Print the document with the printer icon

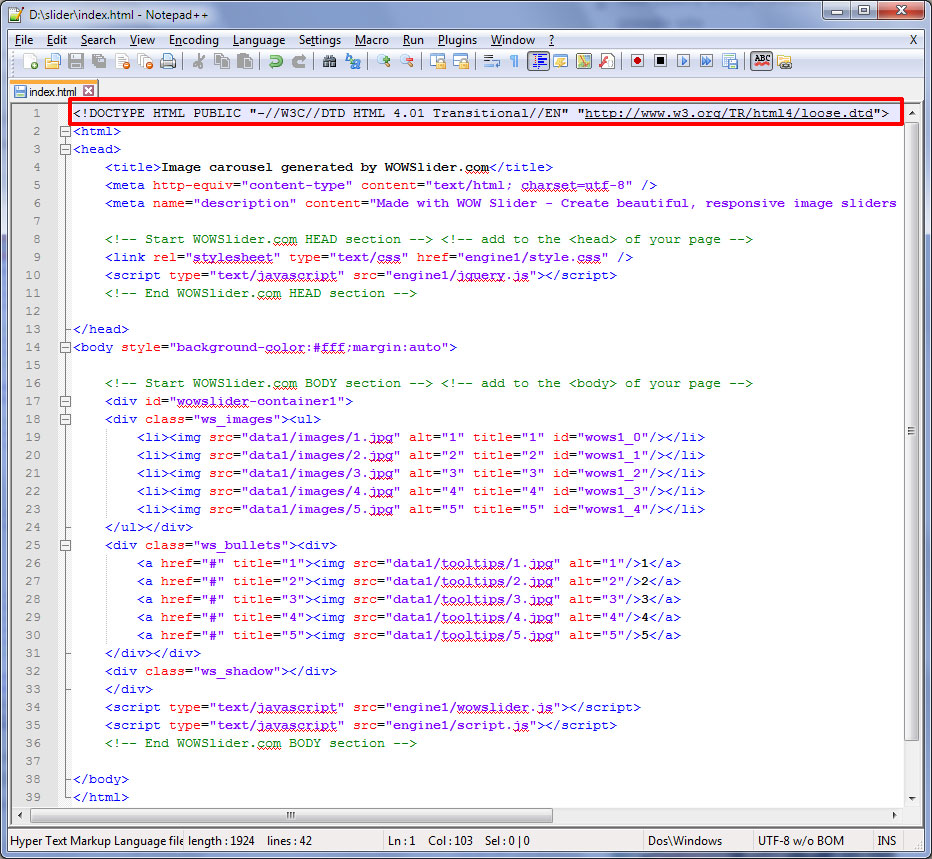coord(168,61)
